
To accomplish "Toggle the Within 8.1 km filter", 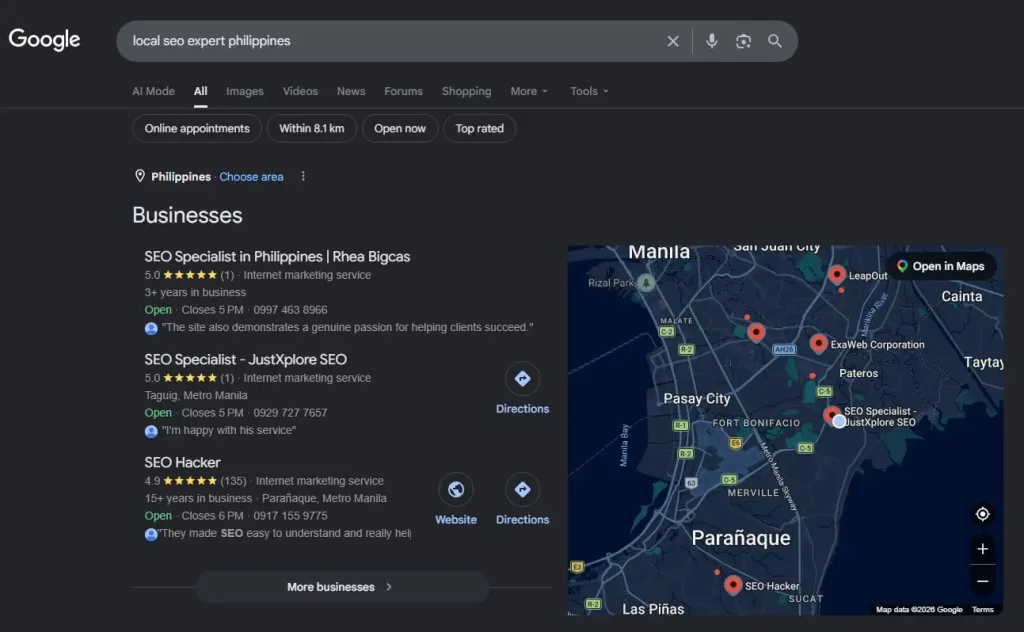I will (x=312, y=129).
